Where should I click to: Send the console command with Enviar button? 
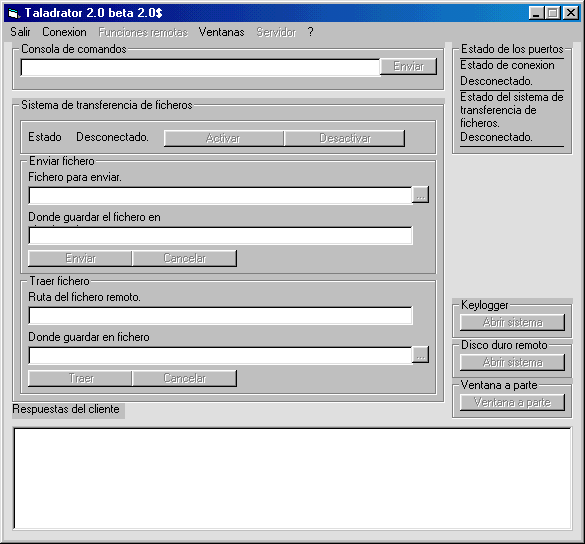click(409, 66)
